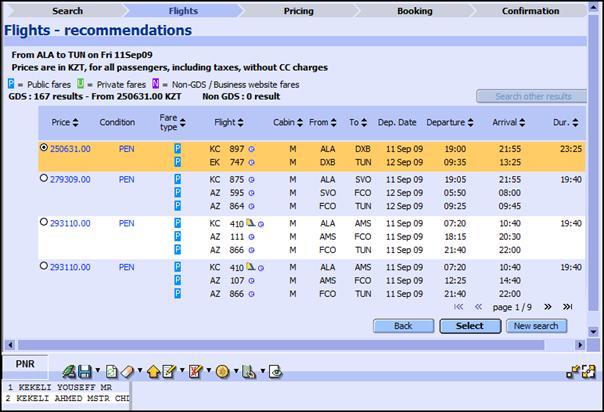Select the 279309.00 fare radio button

tap(43, 179)
